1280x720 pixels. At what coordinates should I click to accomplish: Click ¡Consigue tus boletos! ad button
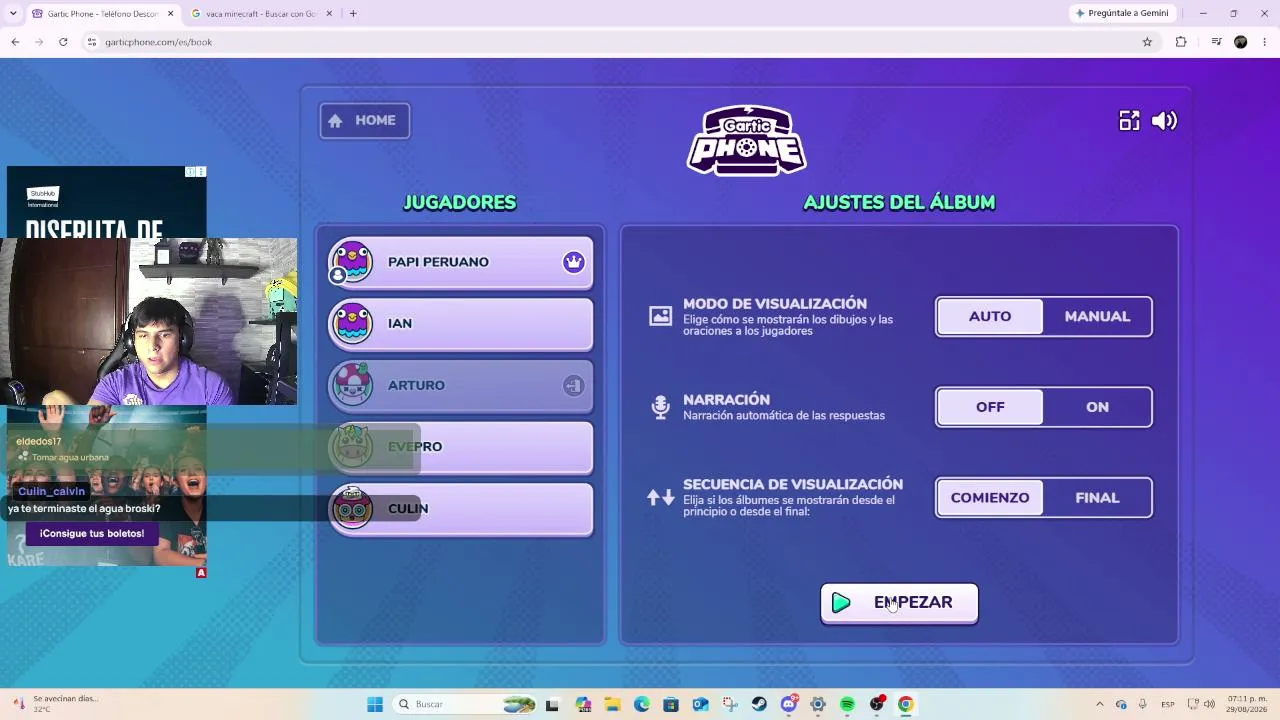click(x=92, y=534)
